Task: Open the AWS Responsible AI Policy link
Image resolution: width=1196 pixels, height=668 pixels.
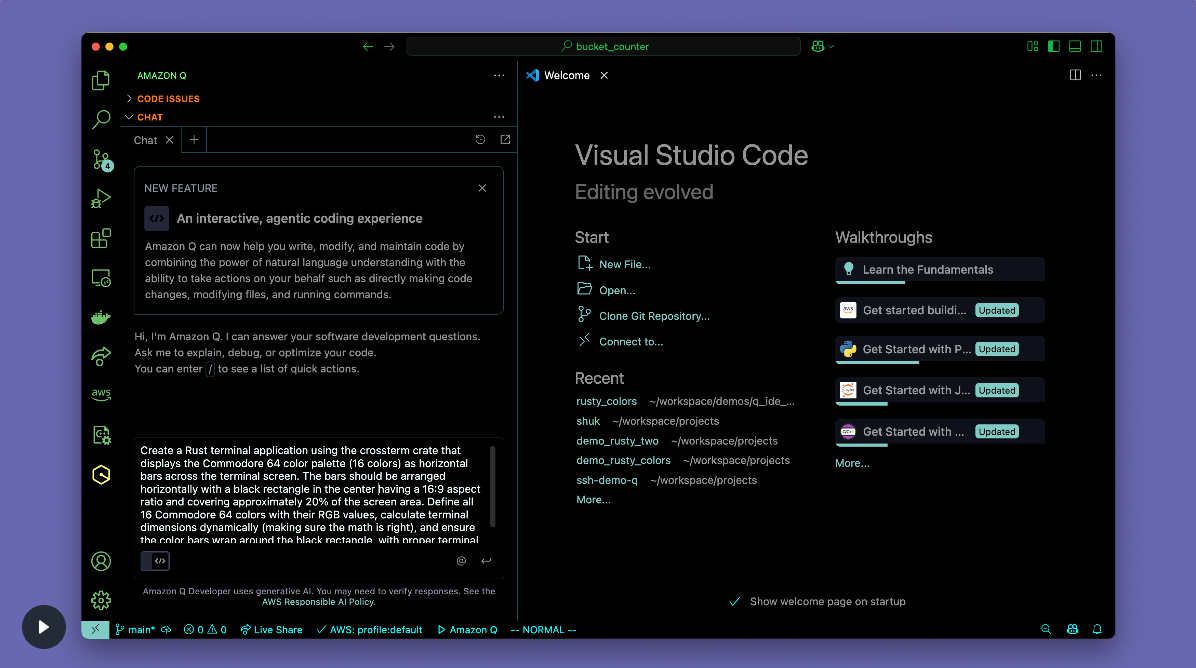Action: [x=318, y=602]
